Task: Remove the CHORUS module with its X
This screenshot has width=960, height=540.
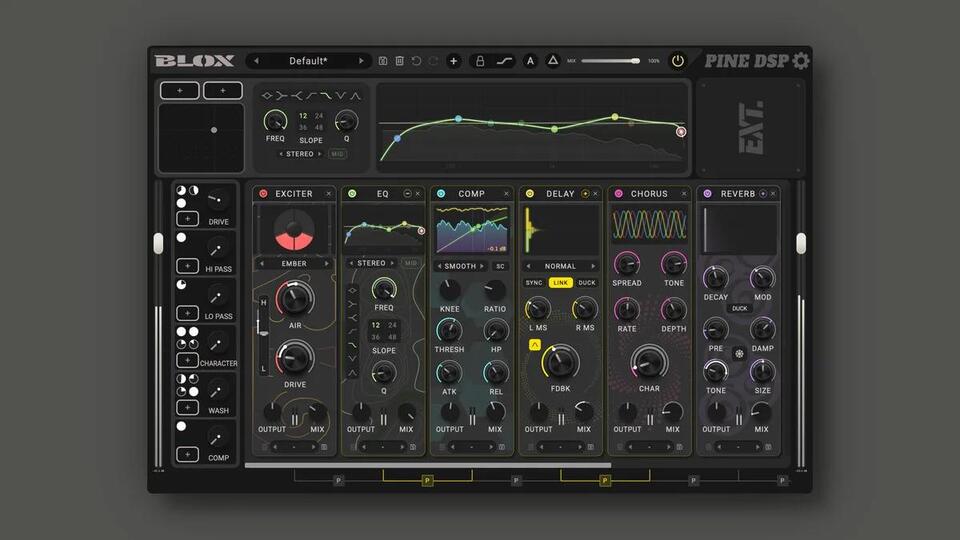Action: click(x=684, y=193)
